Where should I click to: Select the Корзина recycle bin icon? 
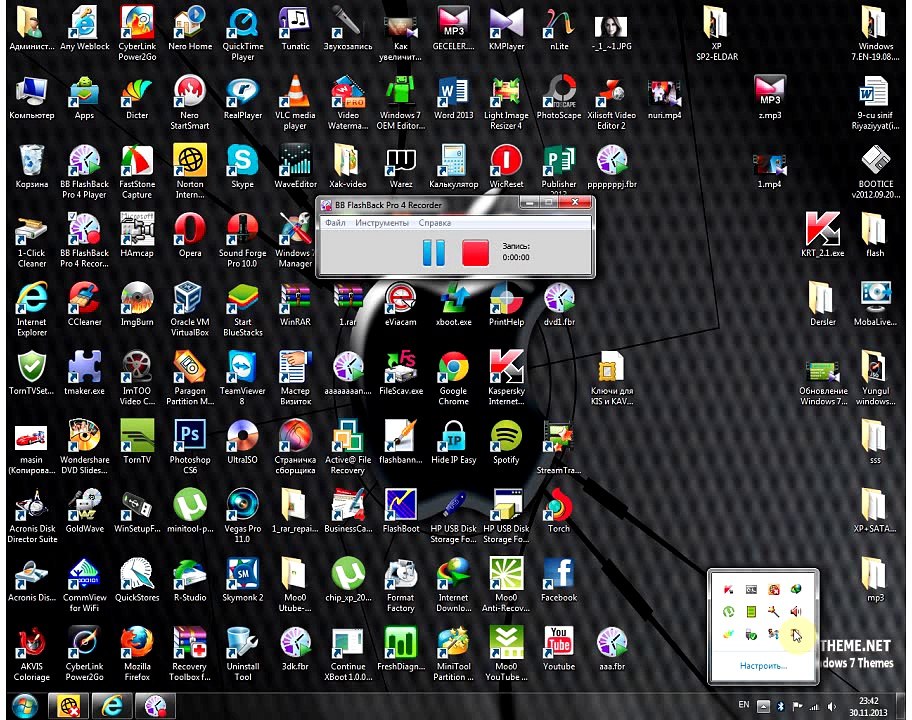31,167
